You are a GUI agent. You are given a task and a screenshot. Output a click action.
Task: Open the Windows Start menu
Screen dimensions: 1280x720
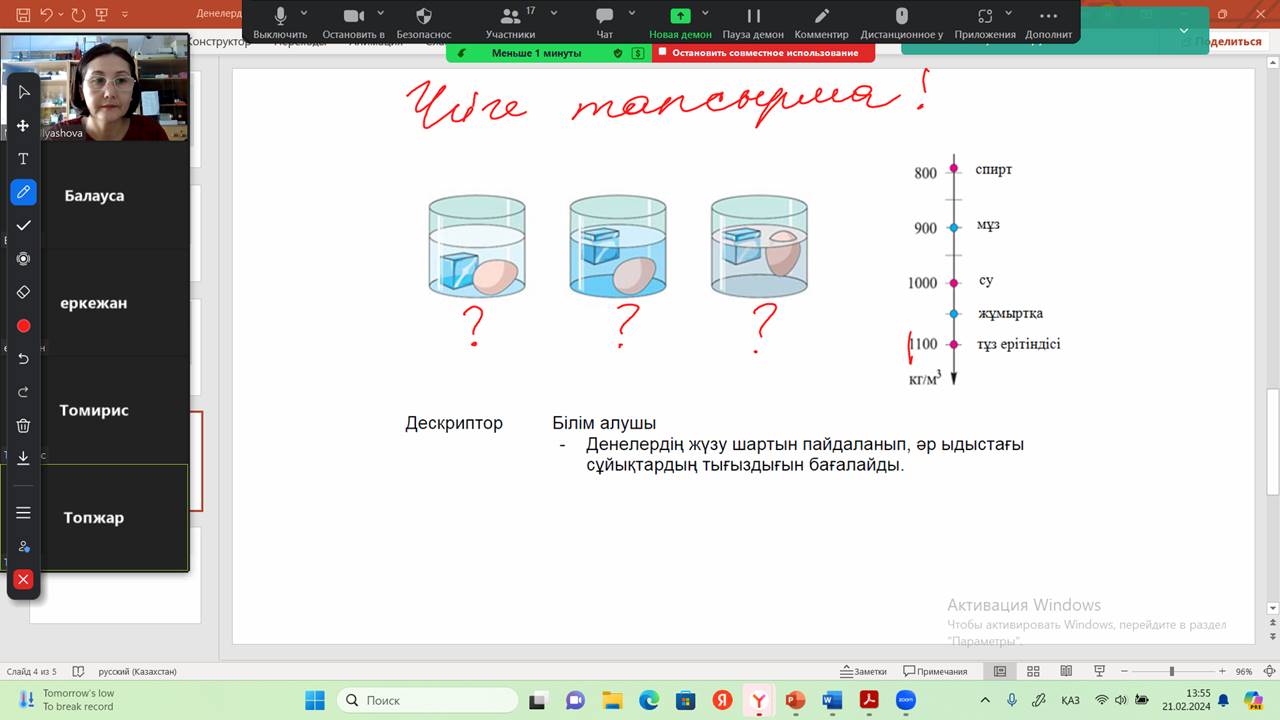click(315, 700)
